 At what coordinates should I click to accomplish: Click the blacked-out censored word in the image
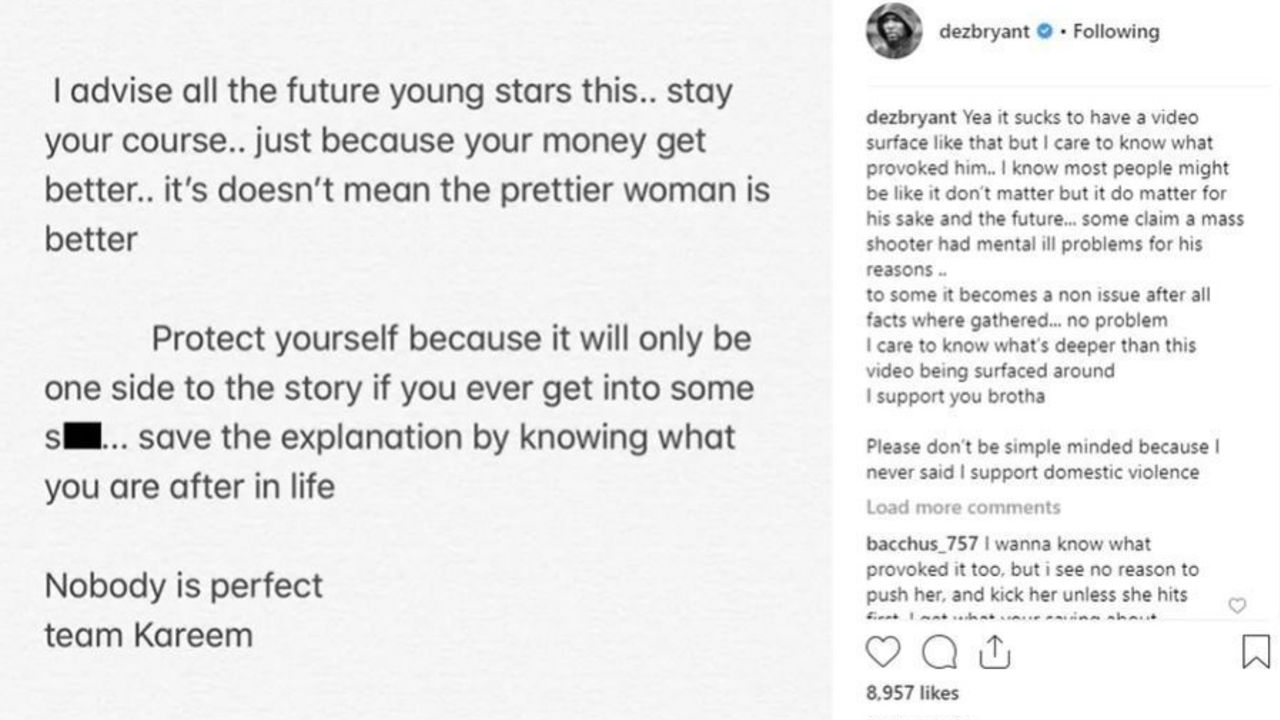point(82,437)
